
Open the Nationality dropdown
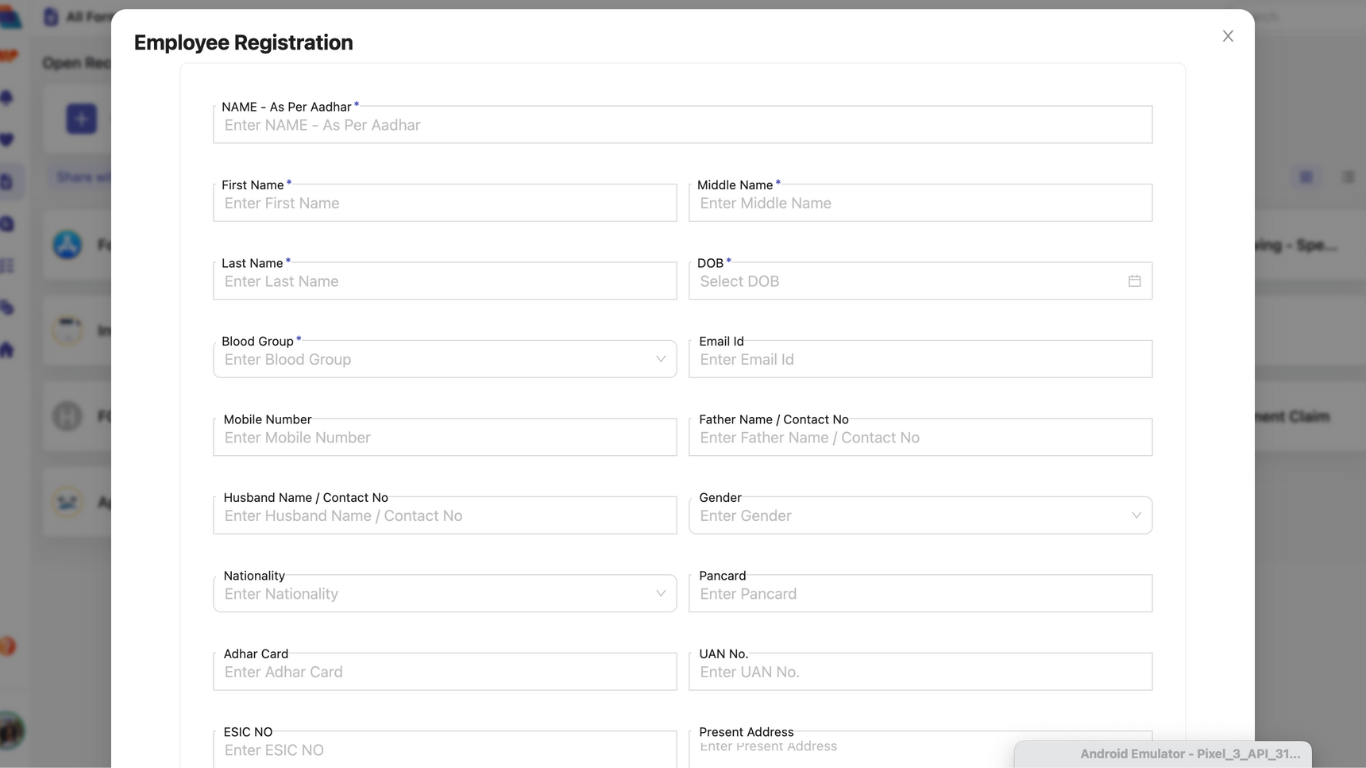click(x=660, y=594)
